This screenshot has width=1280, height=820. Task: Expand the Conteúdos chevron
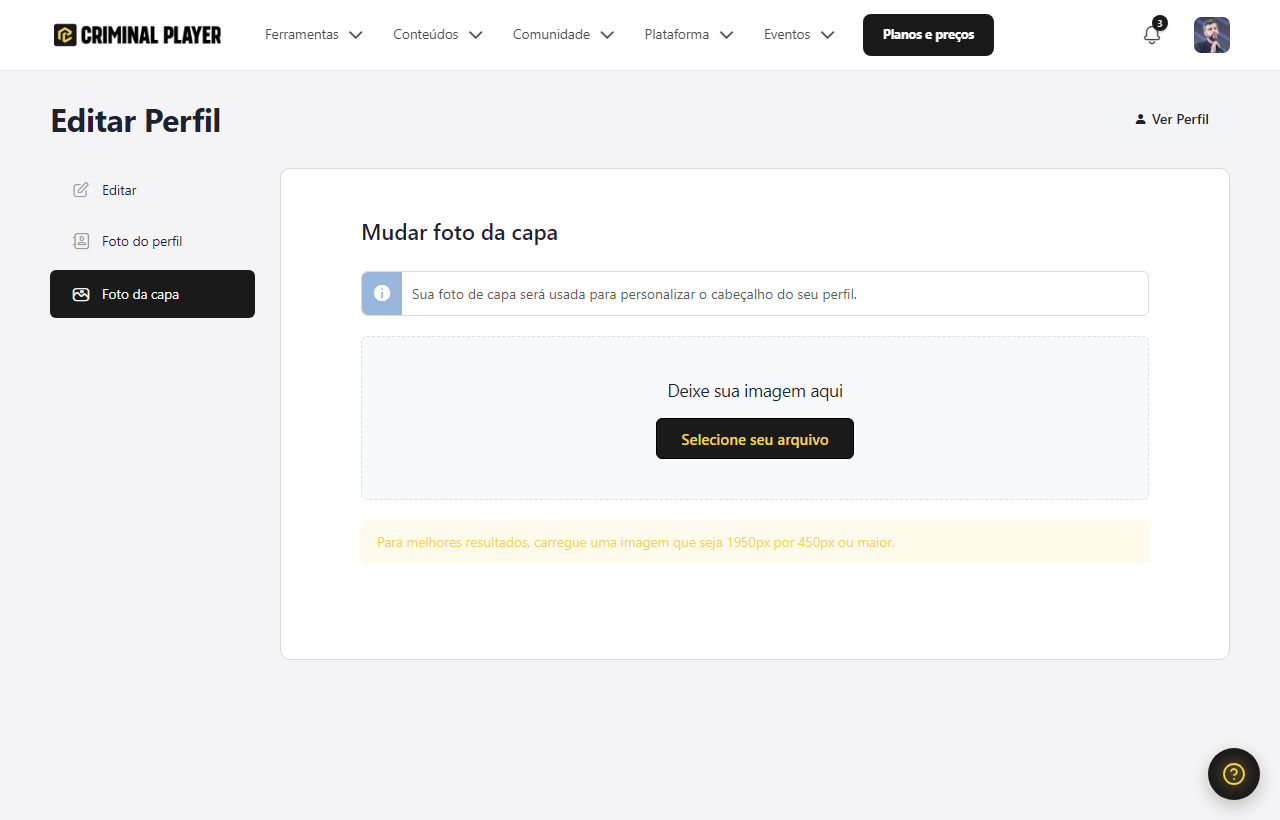[x=476, y=35]
